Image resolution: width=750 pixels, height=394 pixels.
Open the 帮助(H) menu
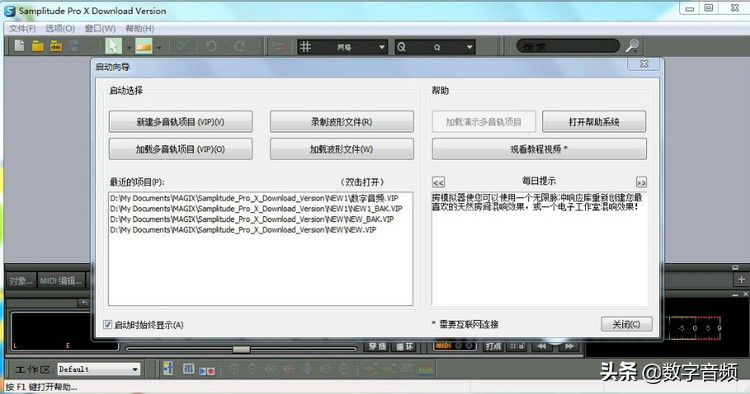pos(140,29)
